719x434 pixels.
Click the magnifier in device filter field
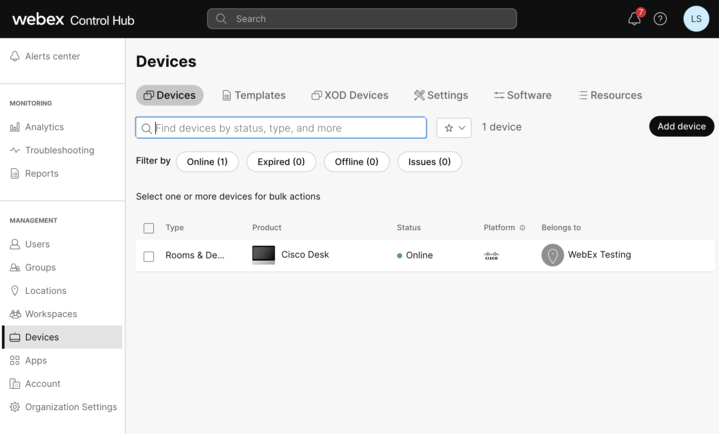(x=146, y=128)
